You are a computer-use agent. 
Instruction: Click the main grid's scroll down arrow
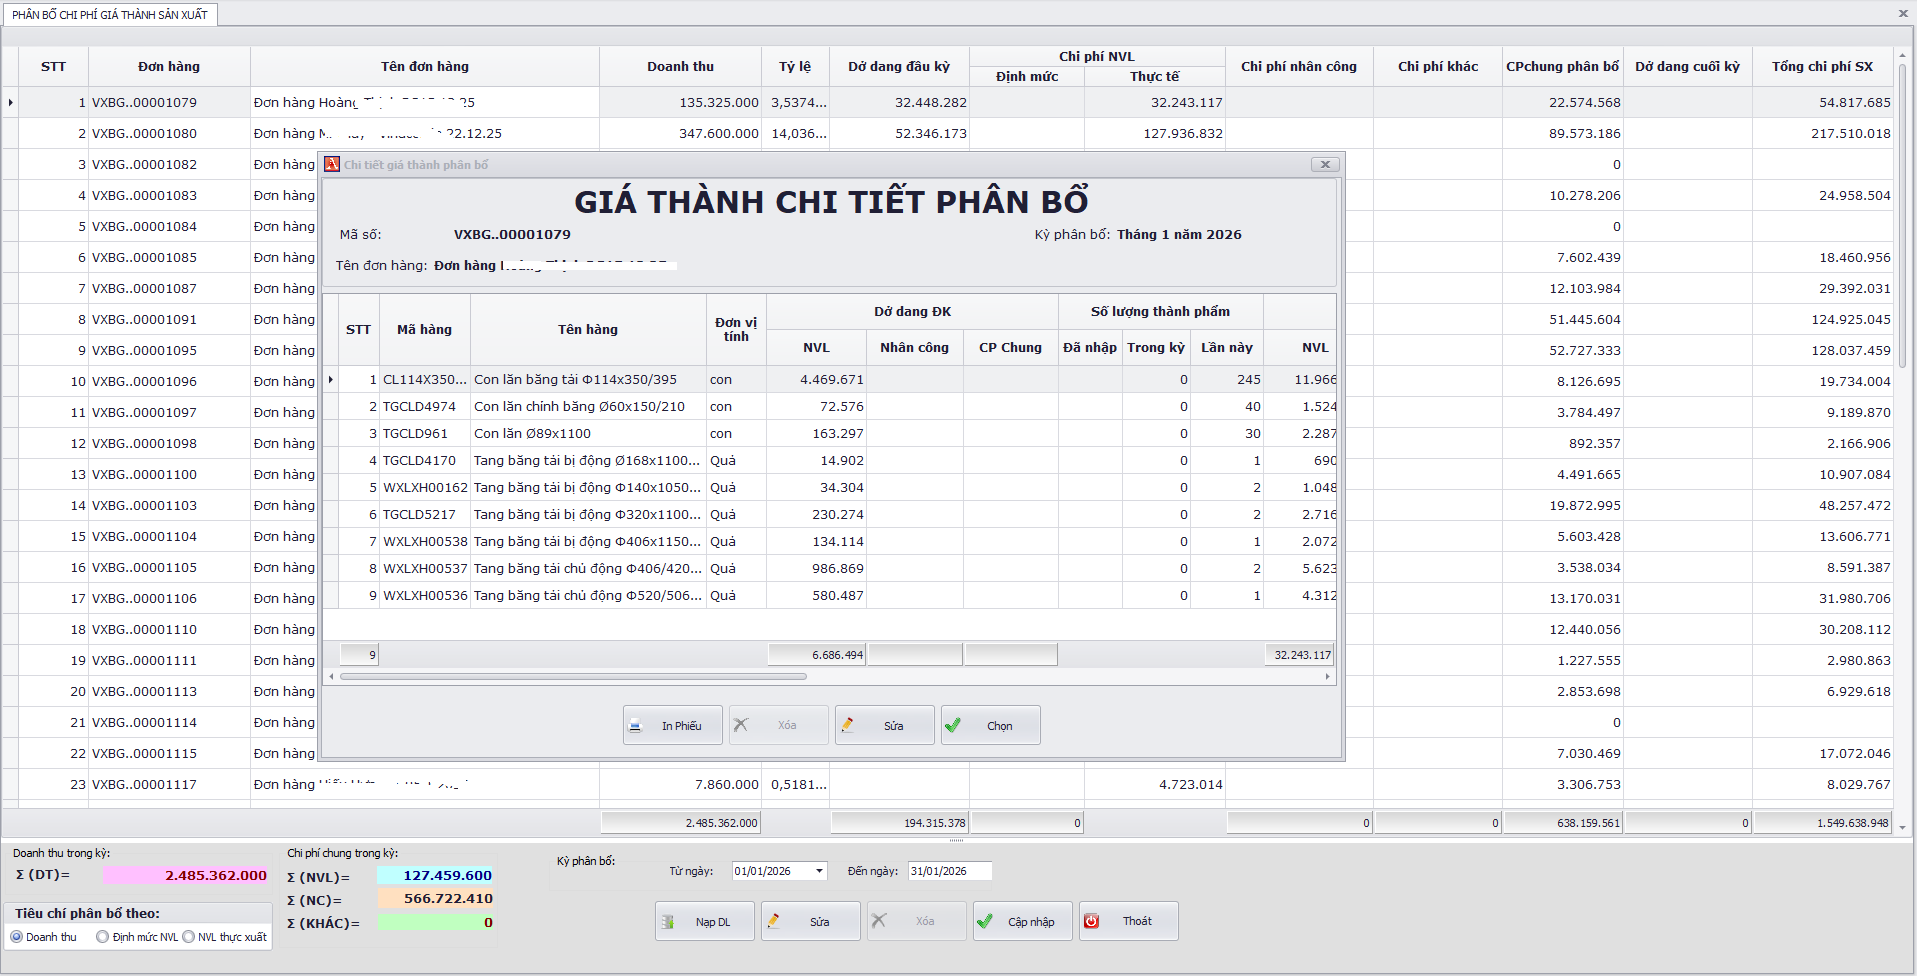click(x=1903, y=827)
